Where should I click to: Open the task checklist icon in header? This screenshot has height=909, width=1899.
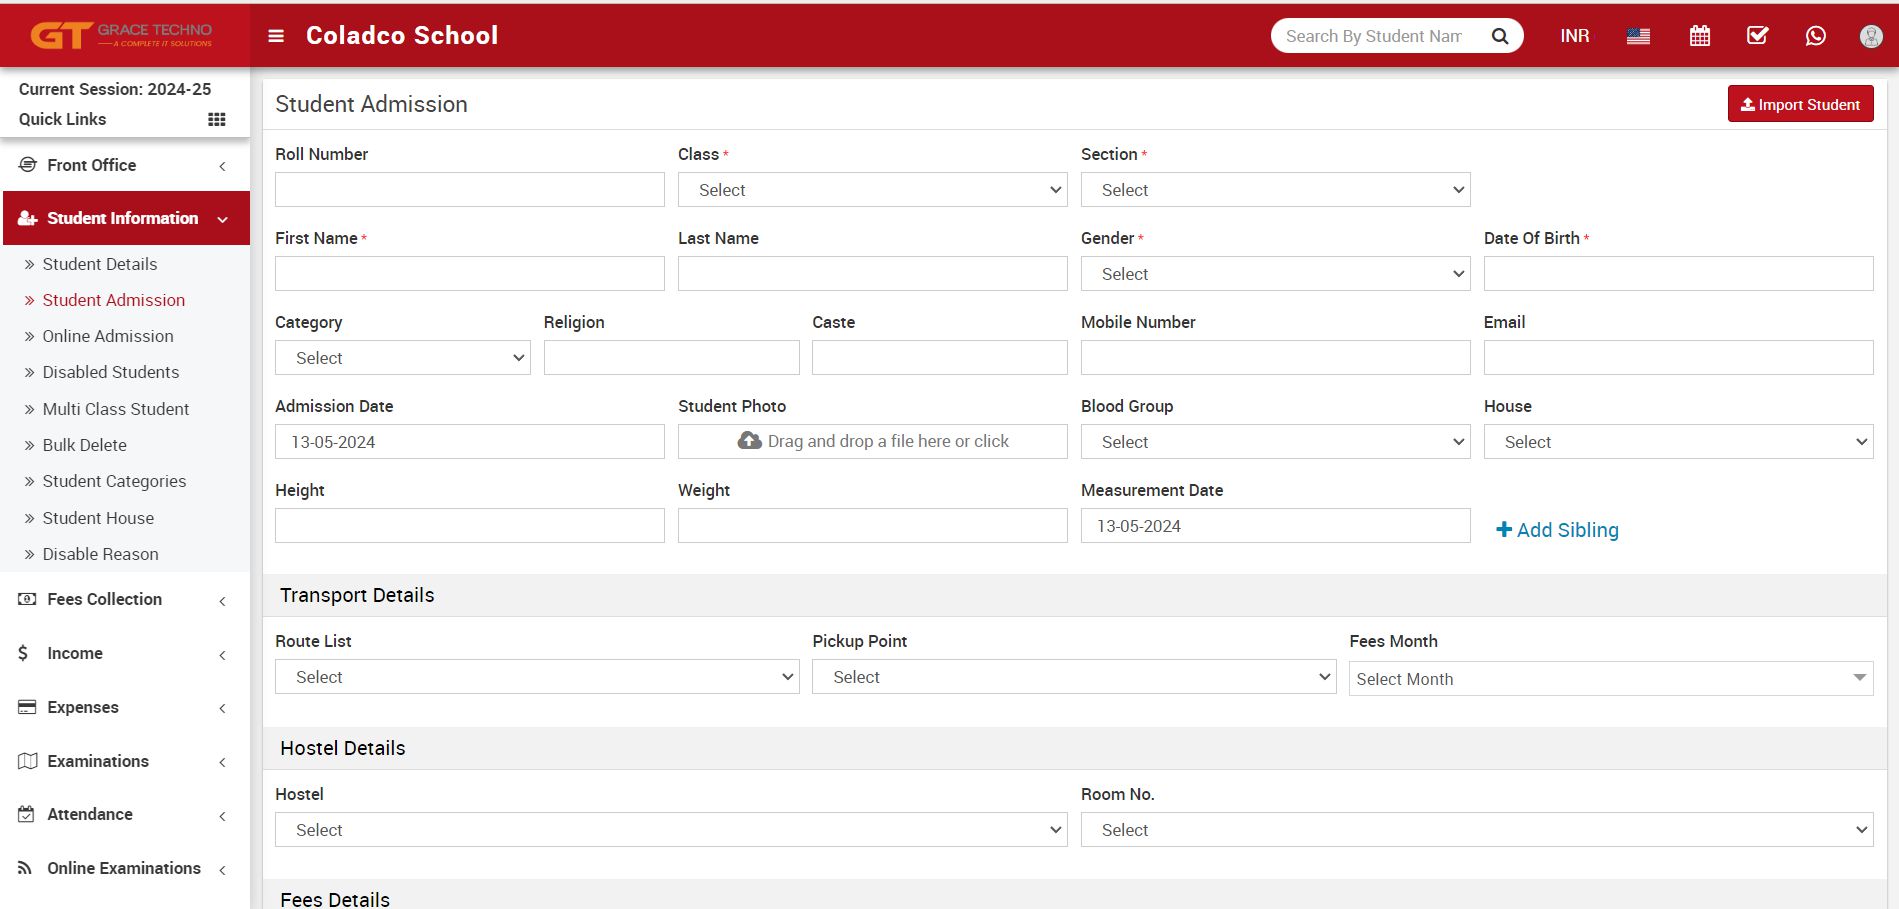tap(1757, 36)
